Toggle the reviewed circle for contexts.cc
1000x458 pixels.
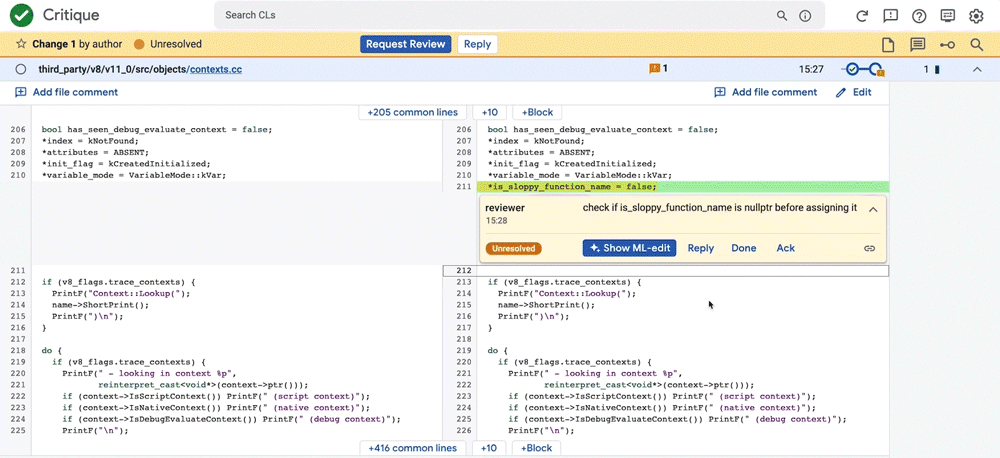[x=20, y=69]
